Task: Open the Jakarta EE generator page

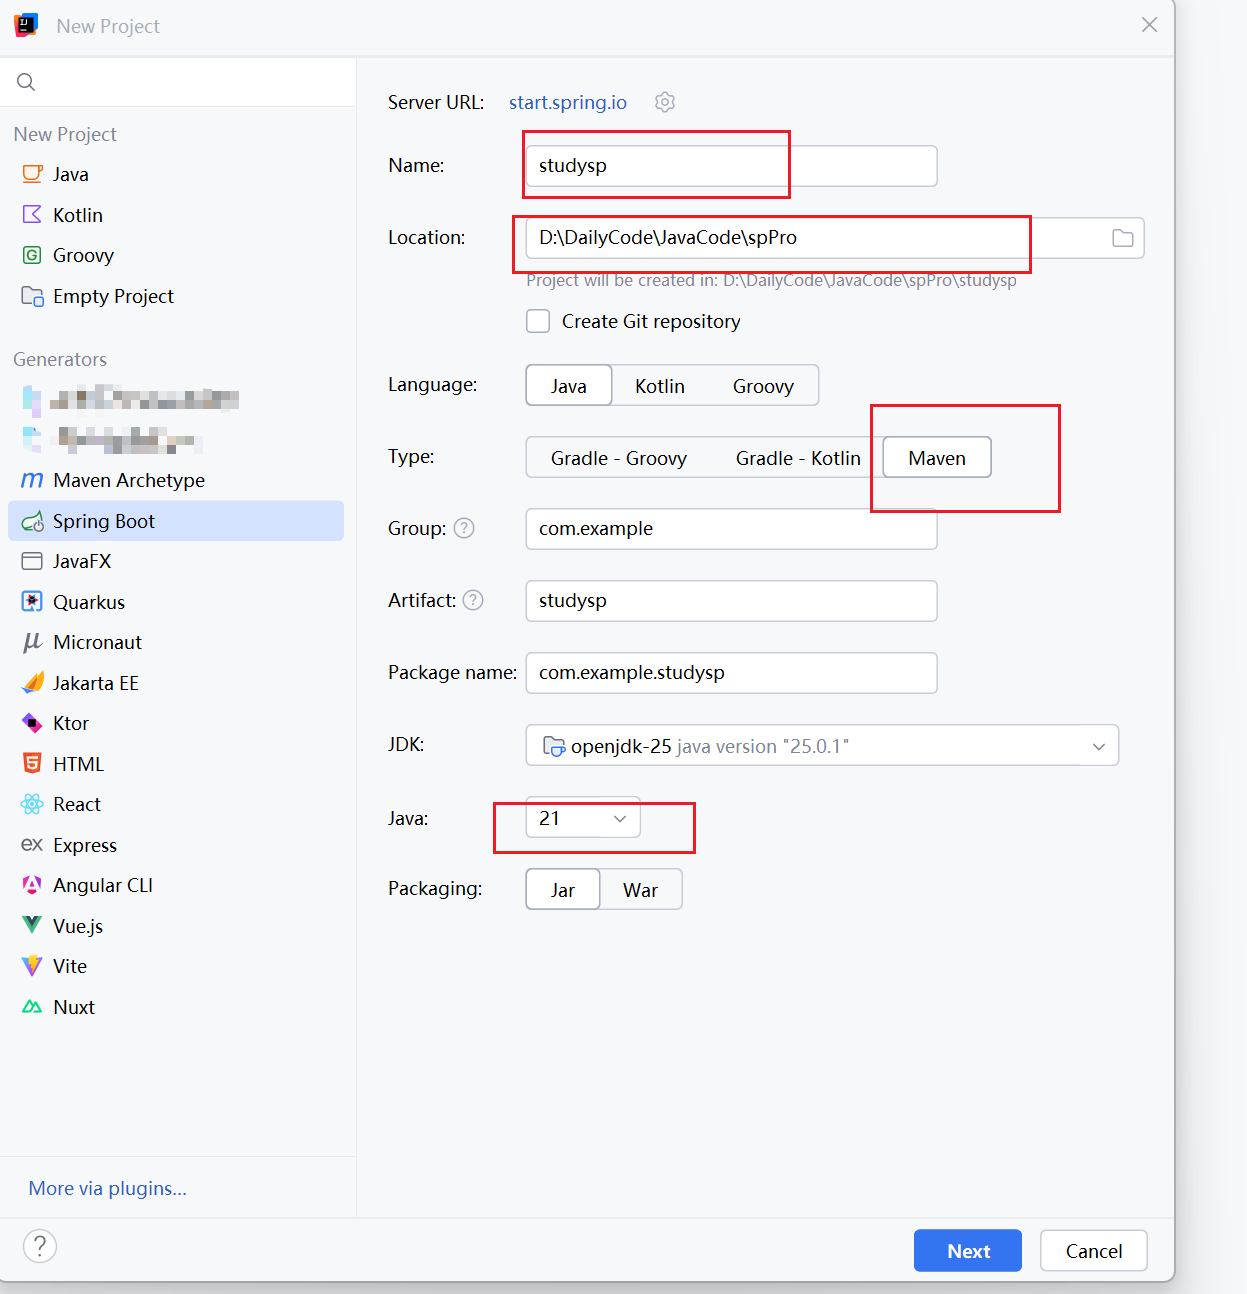Action: [176, 683]
